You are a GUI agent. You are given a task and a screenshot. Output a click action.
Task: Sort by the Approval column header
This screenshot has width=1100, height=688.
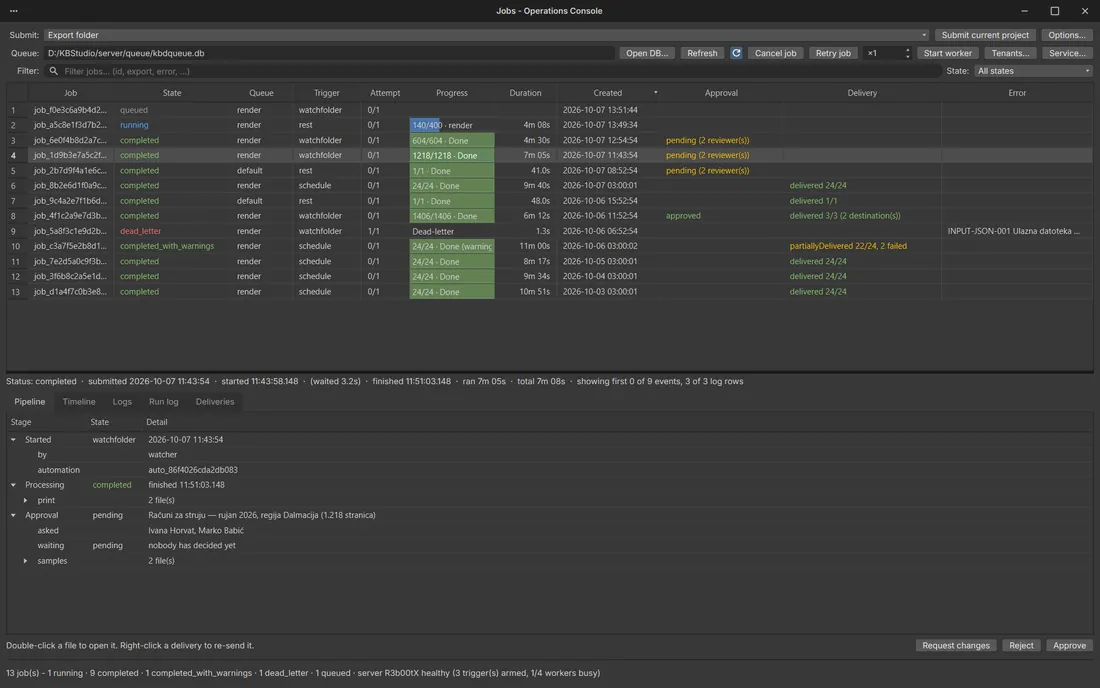coord(721,93)
